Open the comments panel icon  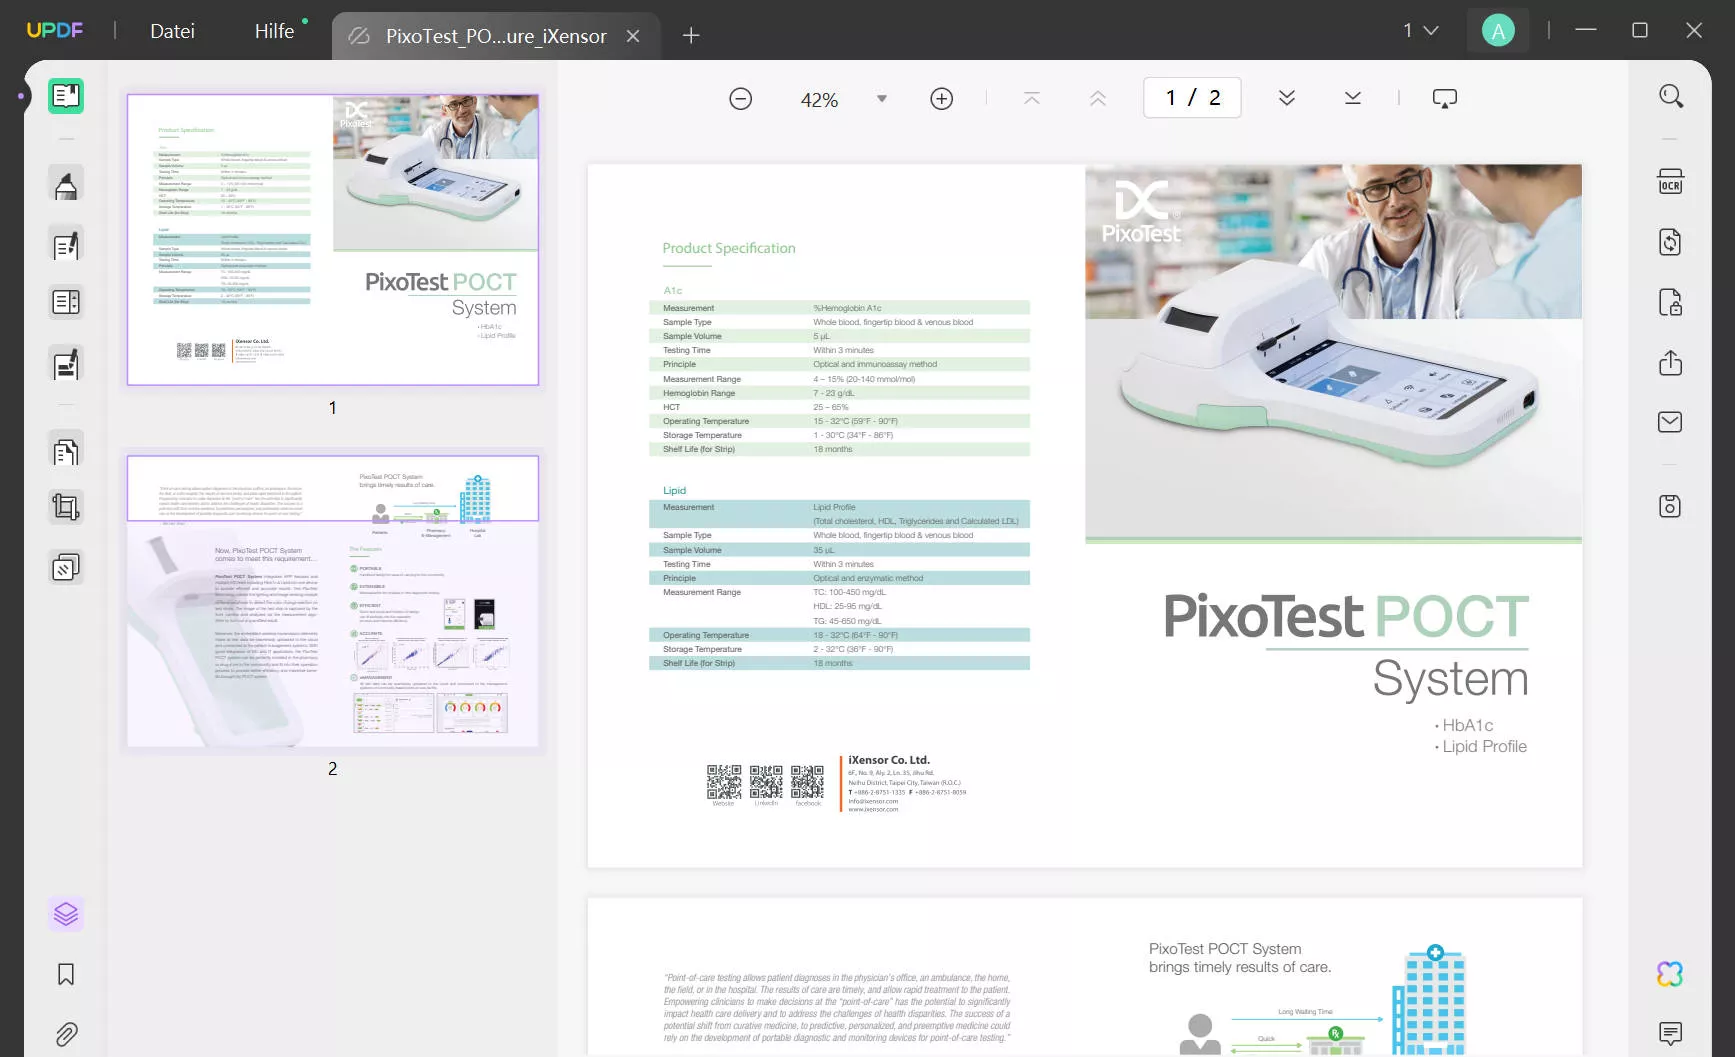pyautogui.click(x=1670, y=1033)
